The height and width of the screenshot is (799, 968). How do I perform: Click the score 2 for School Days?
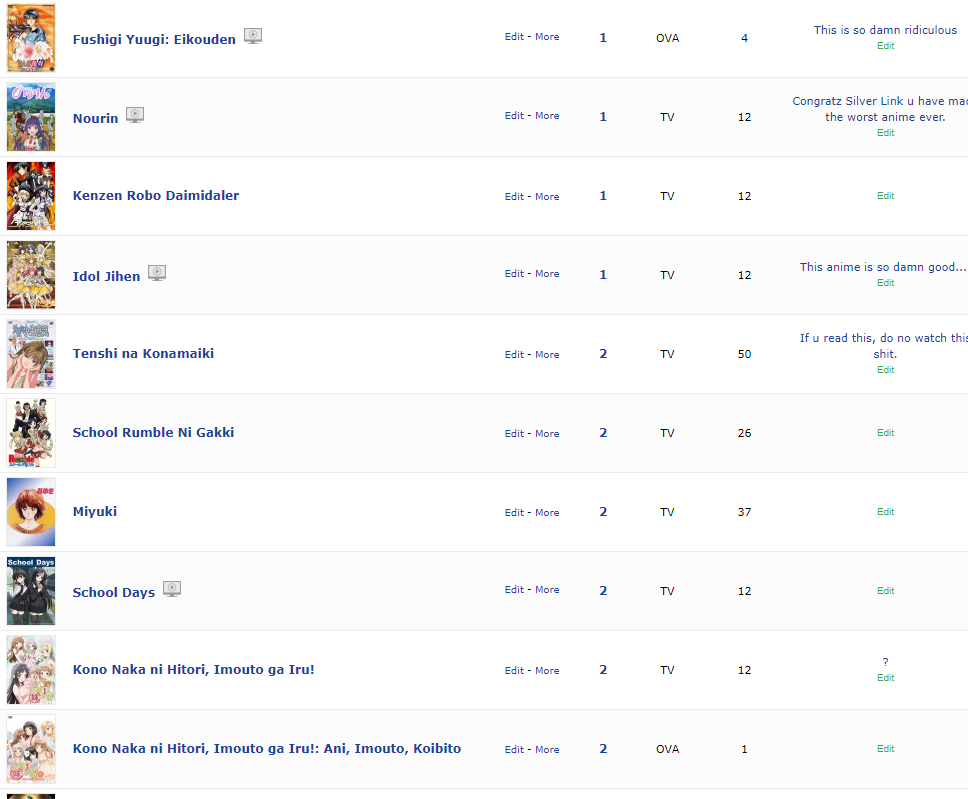(x=603, y=591)
